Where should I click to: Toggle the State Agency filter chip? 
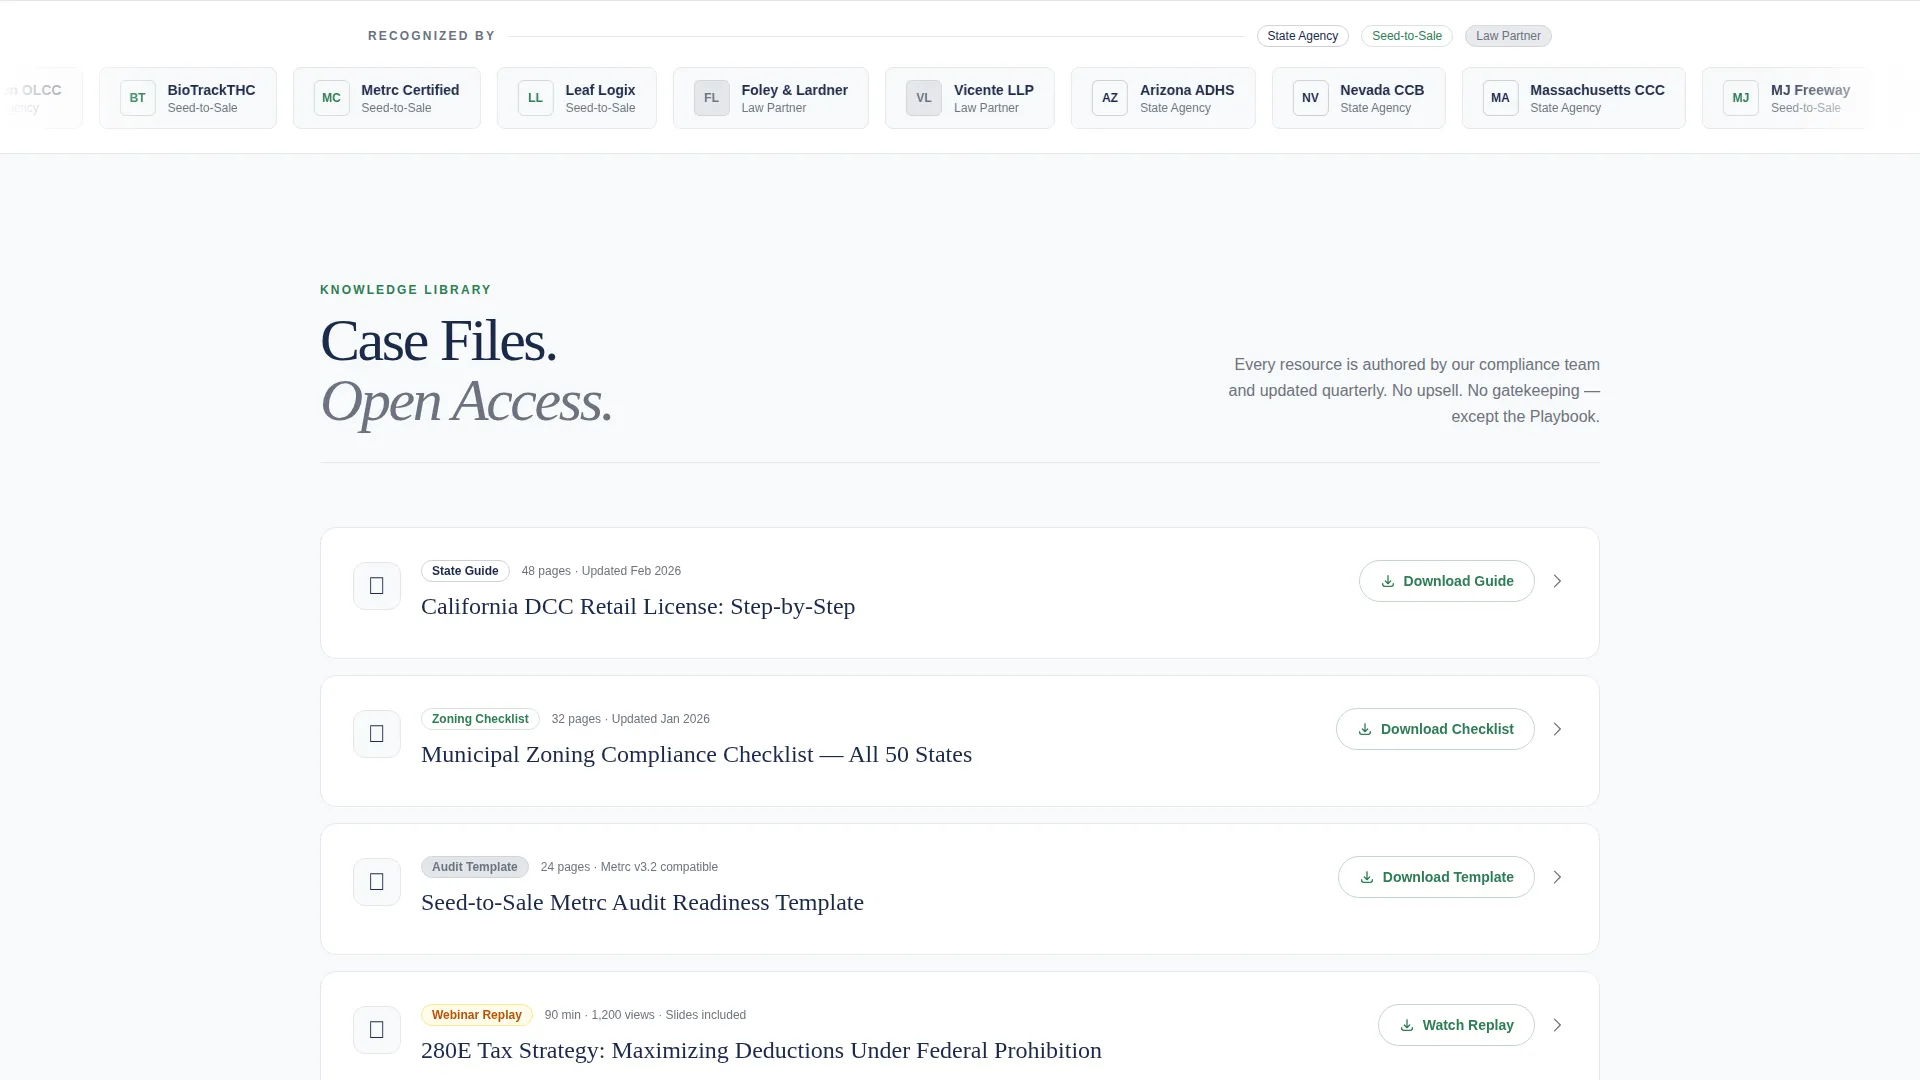pyautogui.click(x=1303, y=36)
